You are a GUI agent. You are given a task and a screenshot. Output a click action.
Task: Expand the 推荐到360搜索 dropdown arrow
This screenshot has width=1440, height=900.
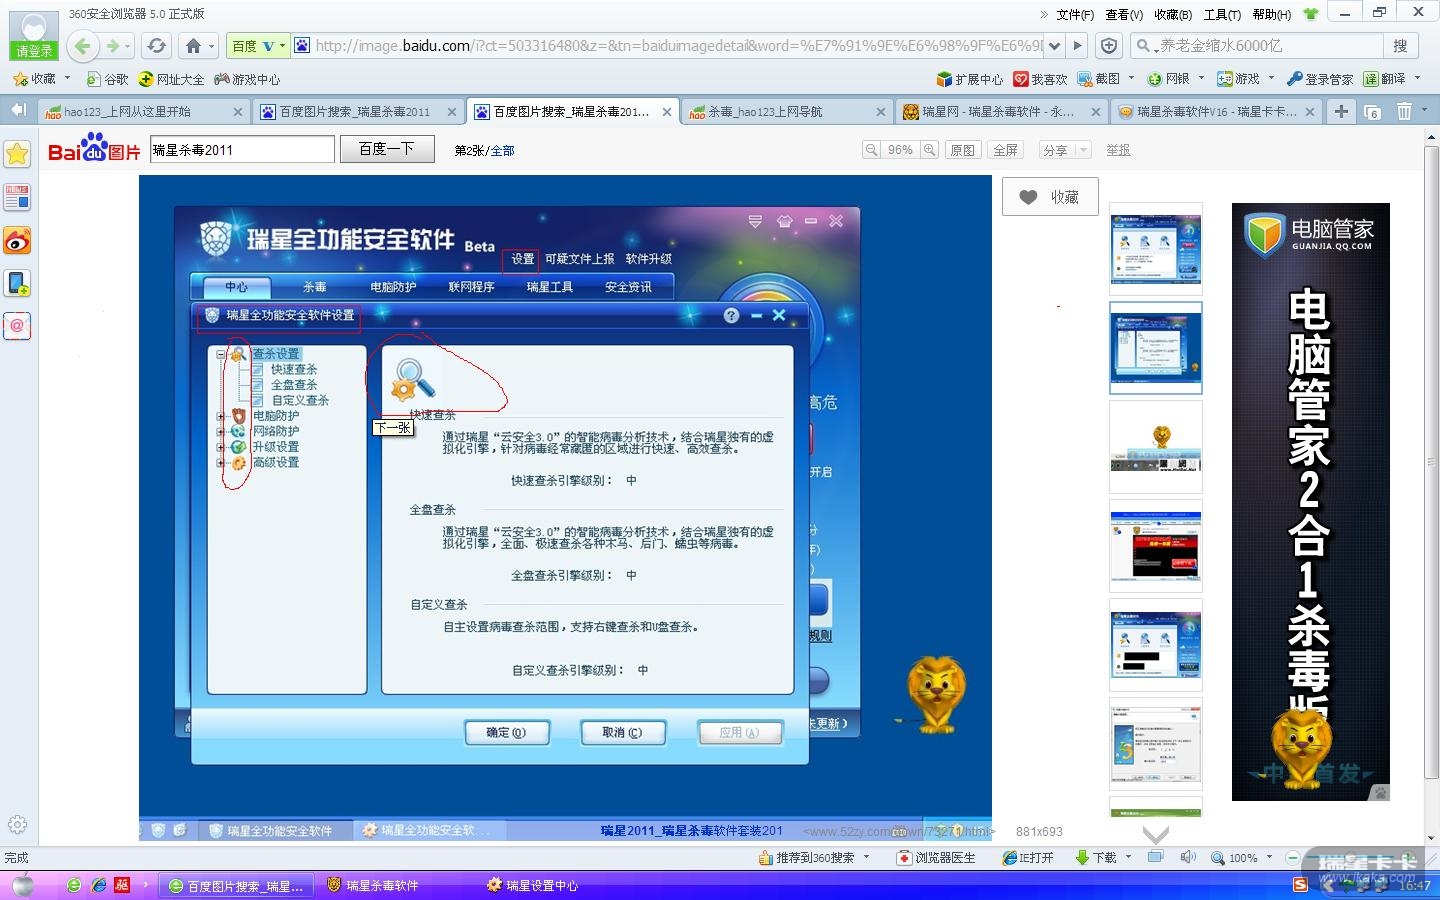866,858
